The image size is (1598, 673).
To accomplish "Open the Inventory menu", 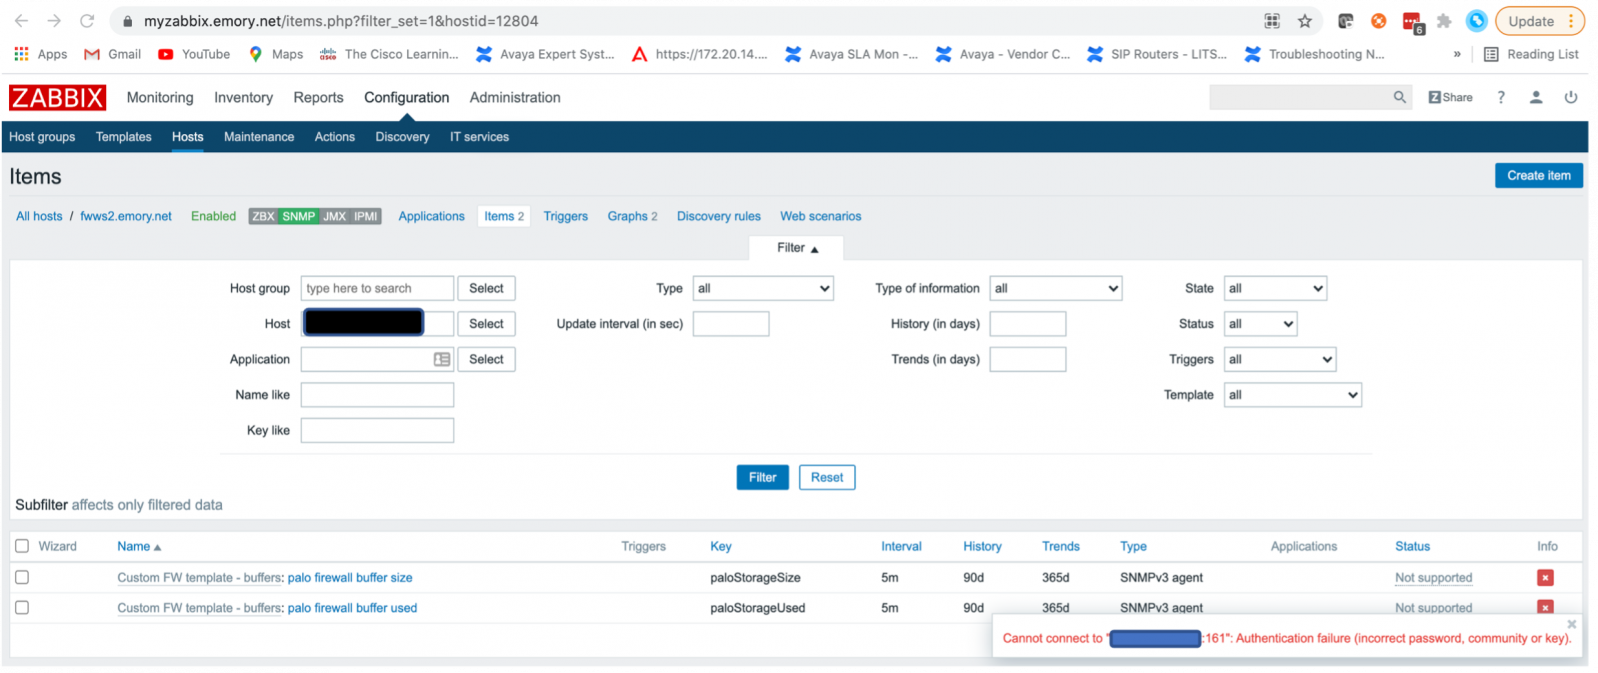I will click(x=243, y=97).
